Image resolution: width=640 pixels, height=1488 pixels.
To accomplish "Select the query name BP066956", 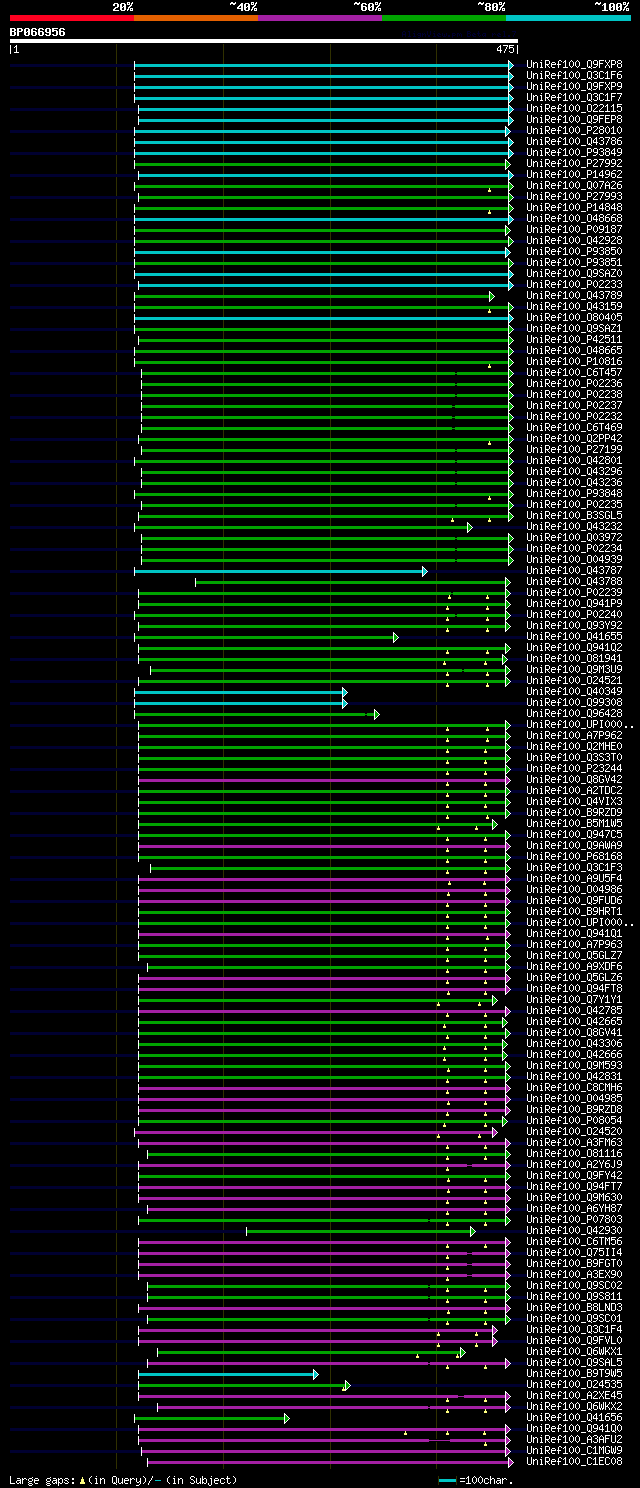I will pos(37,32).
